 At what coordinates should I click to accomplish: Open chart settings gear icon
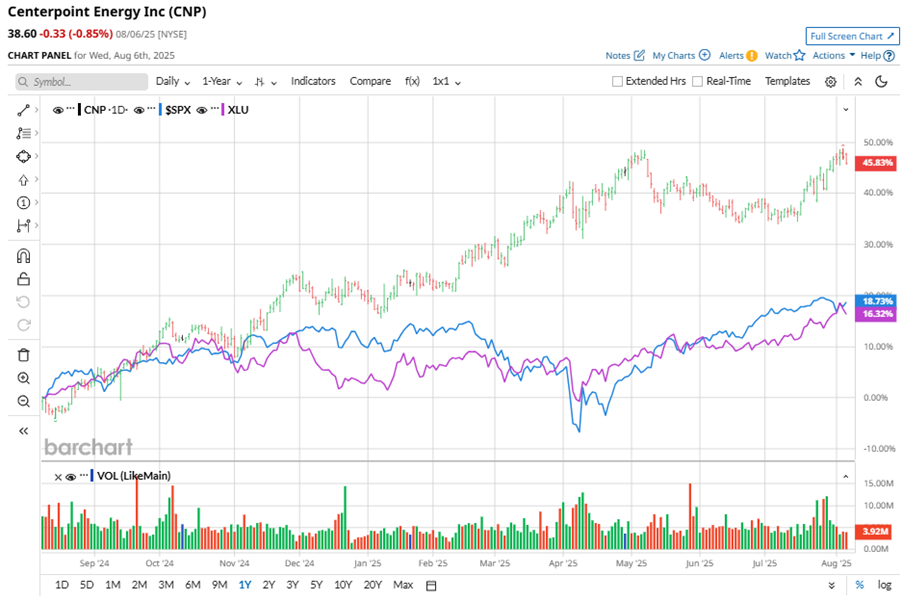[x=830, y=82]
